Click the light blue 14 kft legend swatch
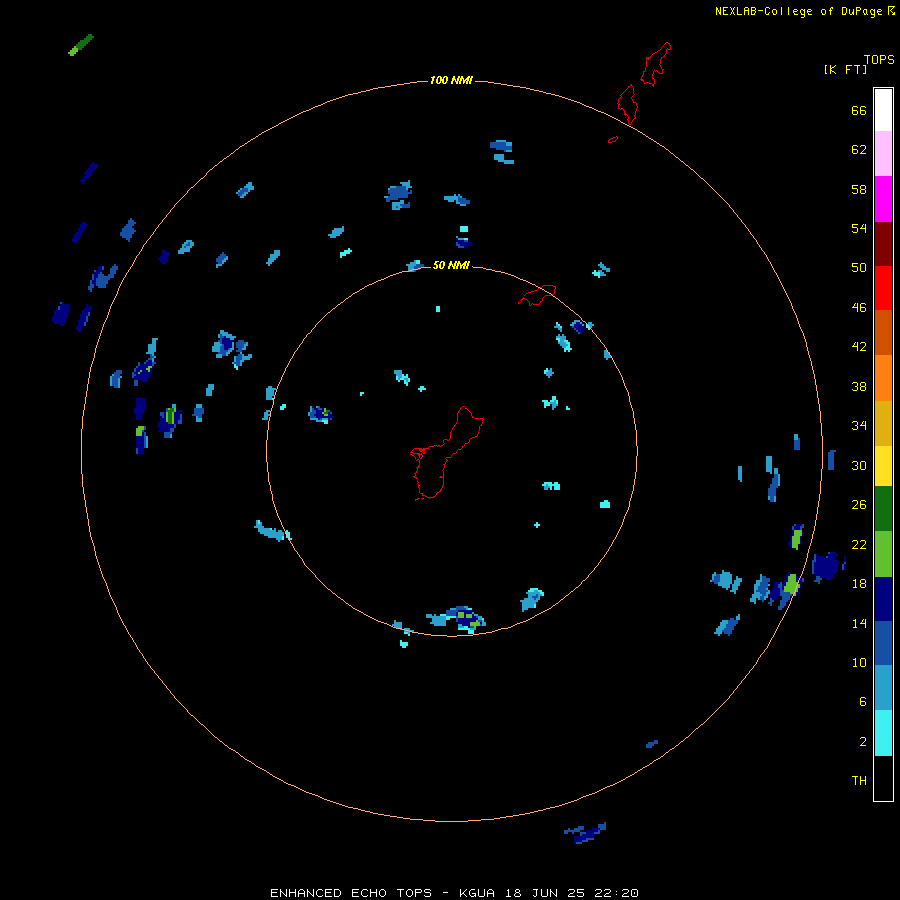 click(883, 687)
